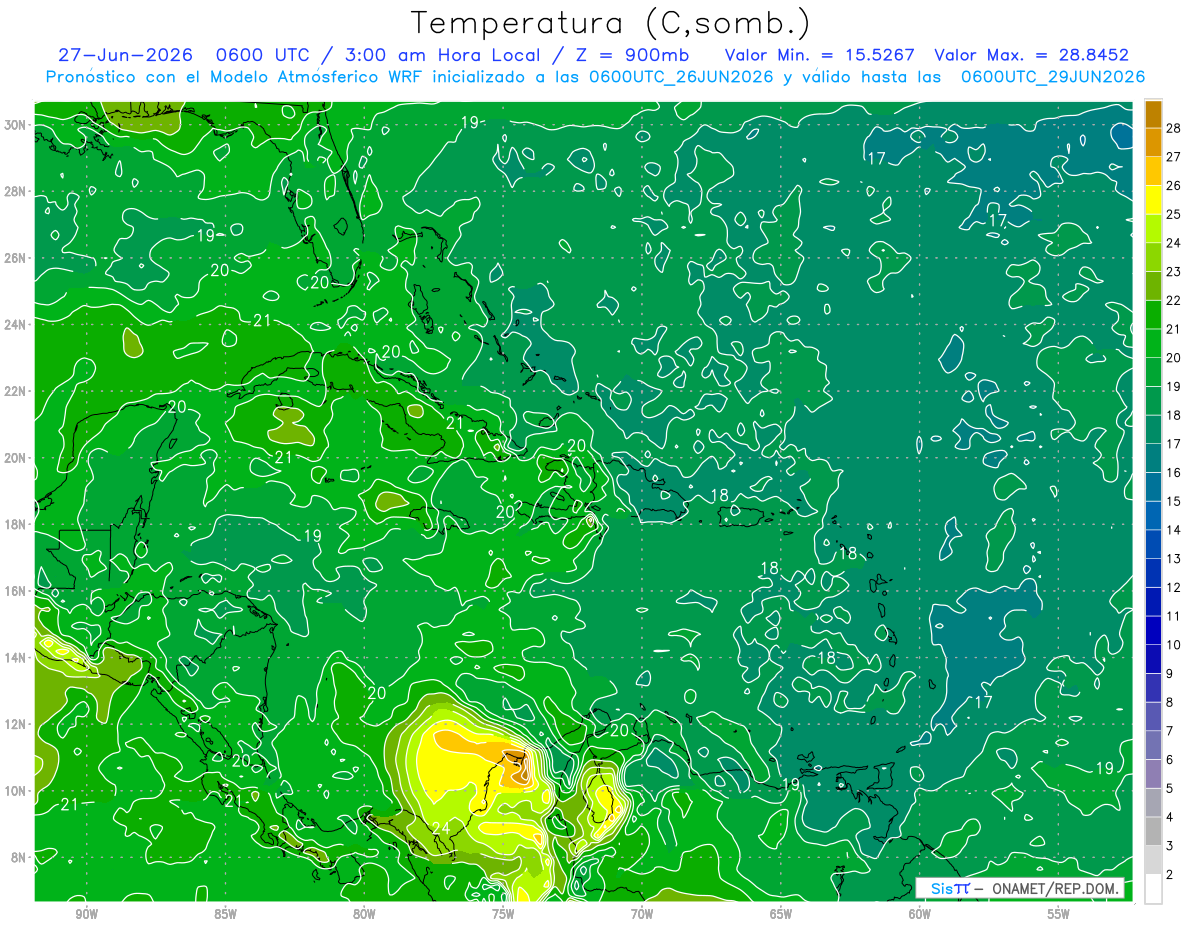Click the "70W" longitude label
The width and height of the screenshot is (1200, 927).
coord(642,914)
